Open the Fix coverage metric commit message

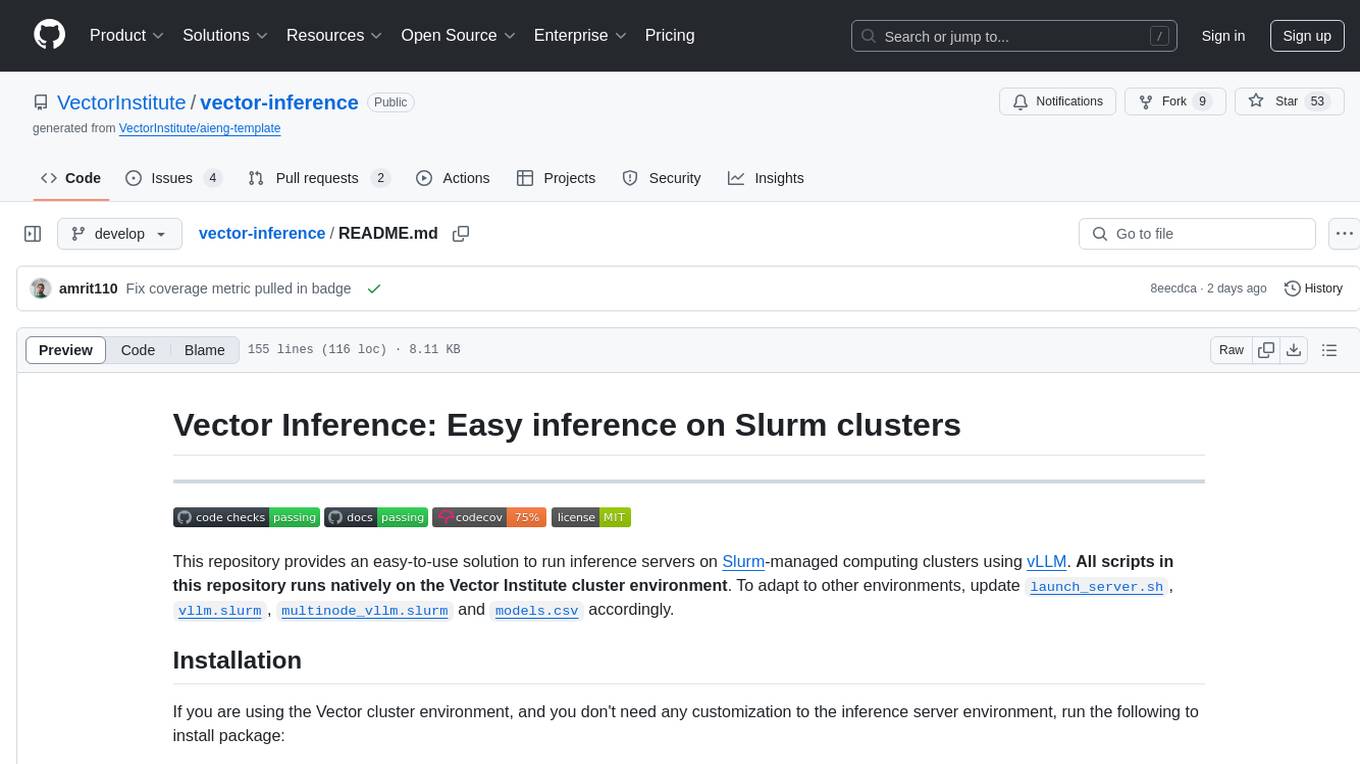(238, 288)
